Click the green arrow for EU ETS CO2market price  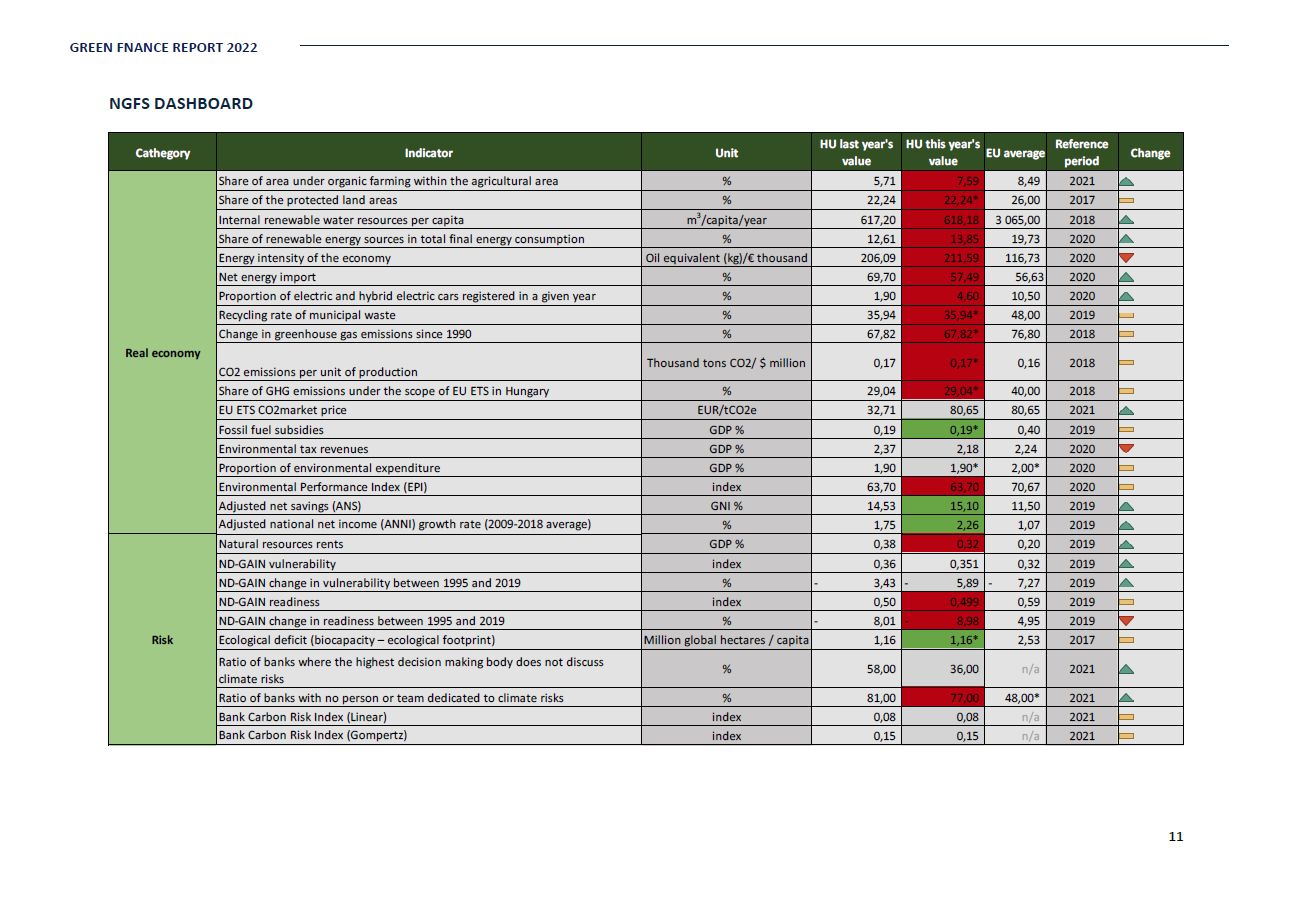(1126, 410)
